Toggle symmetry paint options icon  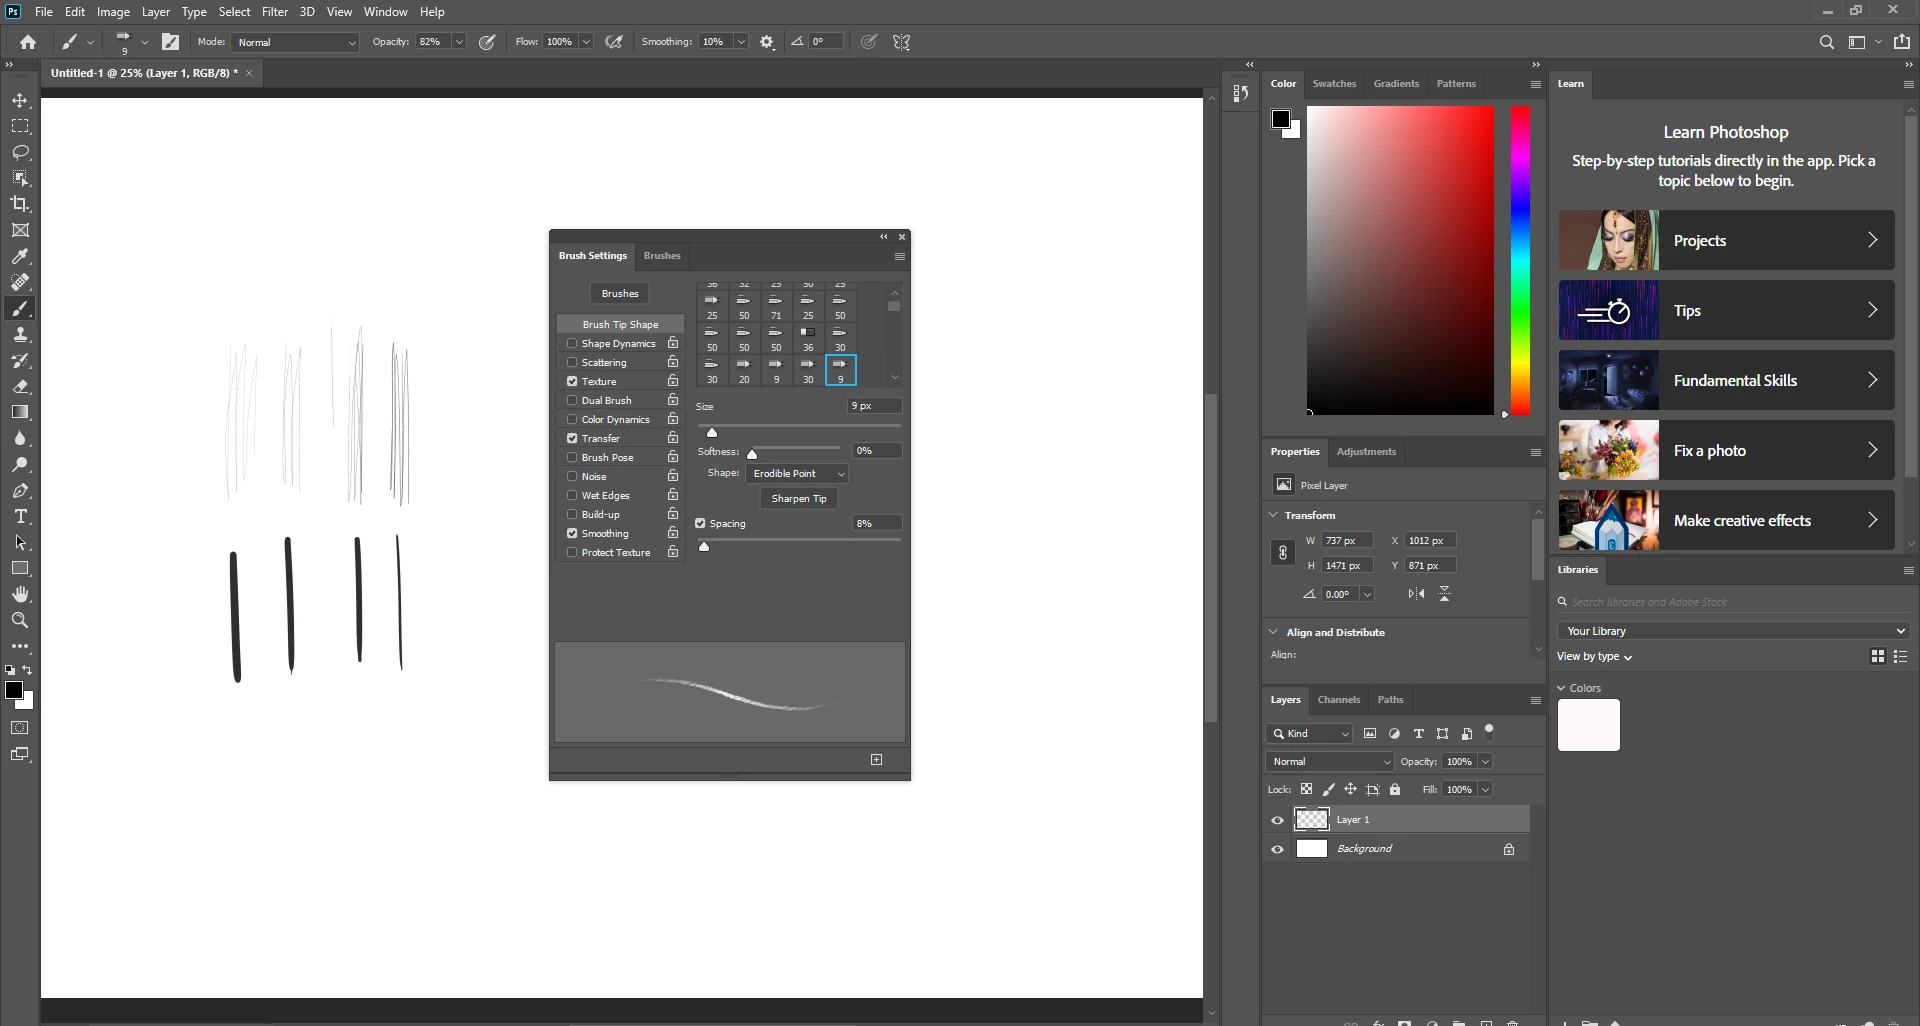pyautogui.click(x=902, y=42)
